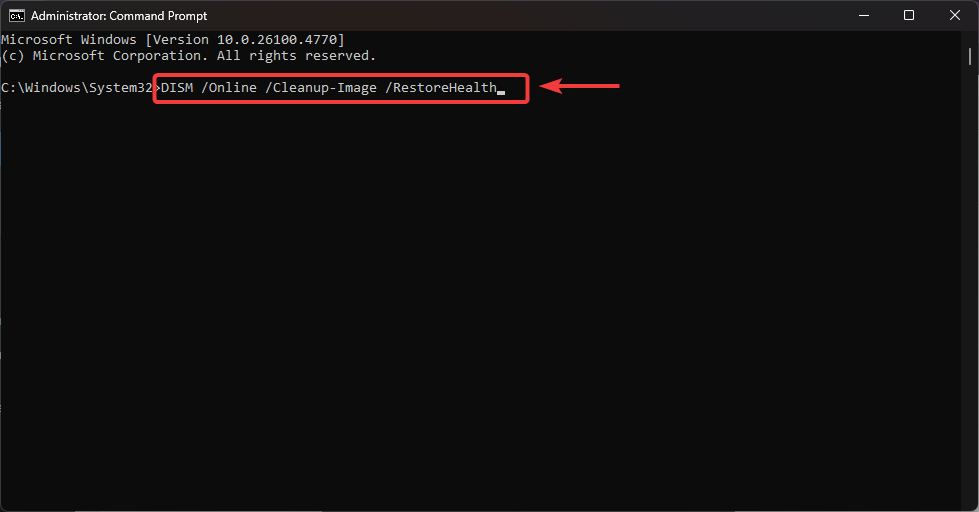This screenshot has height=512, width=979.
Task: Click the scrollbar track below the thumb
Action: click(972, 300)
